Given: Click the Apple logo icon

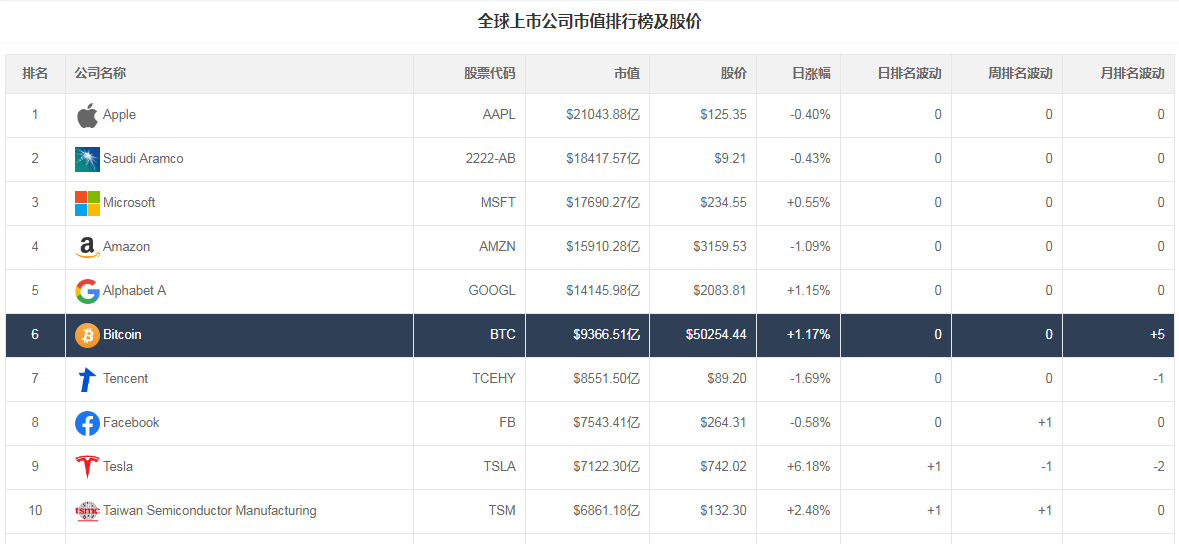Looking at the screenshot, I should pos(87,115).
